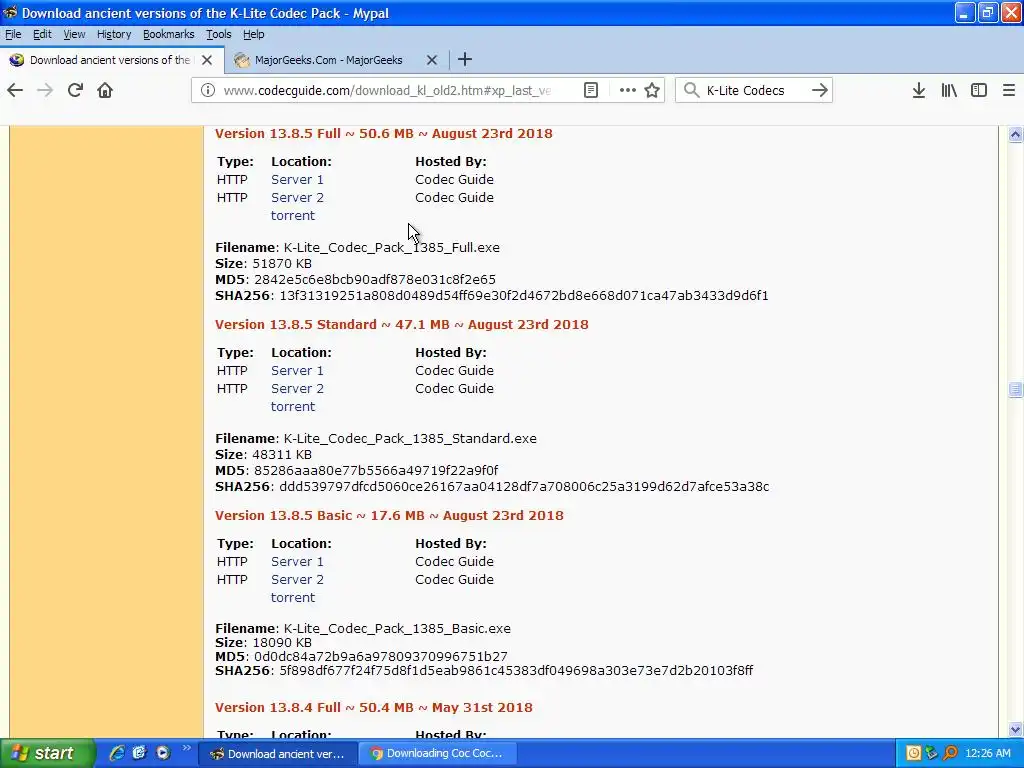
Task: Open page actions three-dot menu
Action: pos(628,90)
